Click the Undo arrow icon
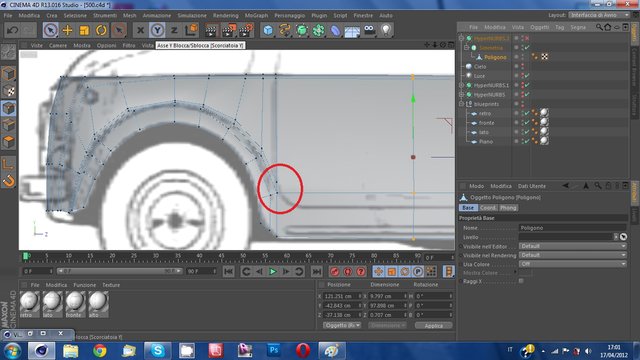 pyautogui.click(x=13, y=30)
